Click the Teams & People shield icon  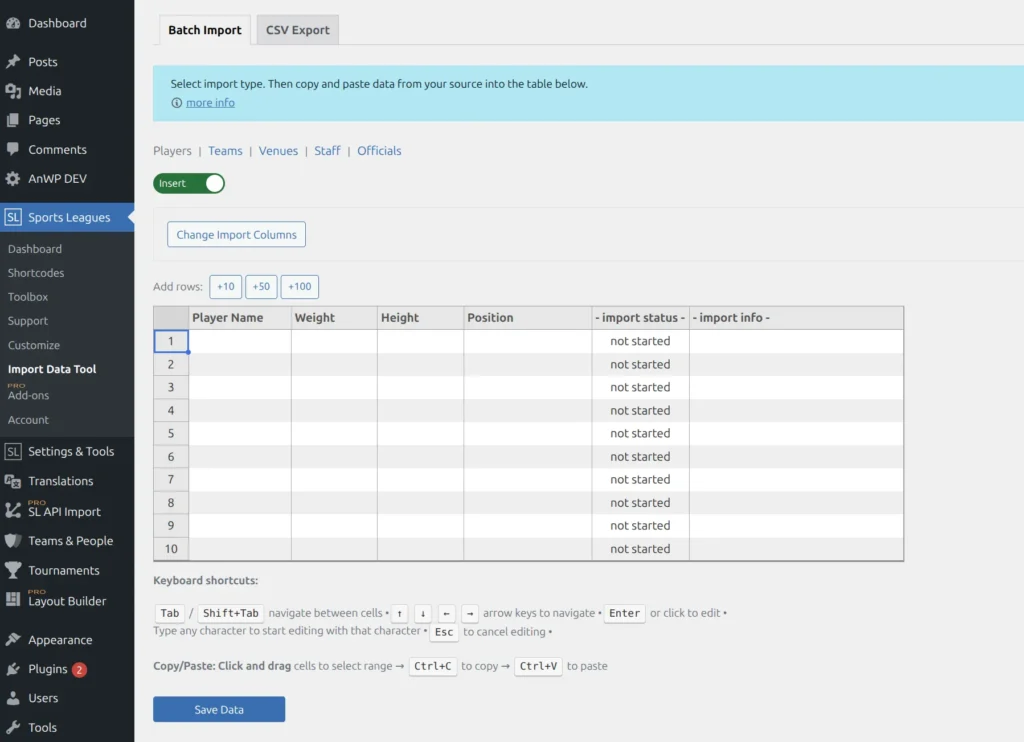13,541
